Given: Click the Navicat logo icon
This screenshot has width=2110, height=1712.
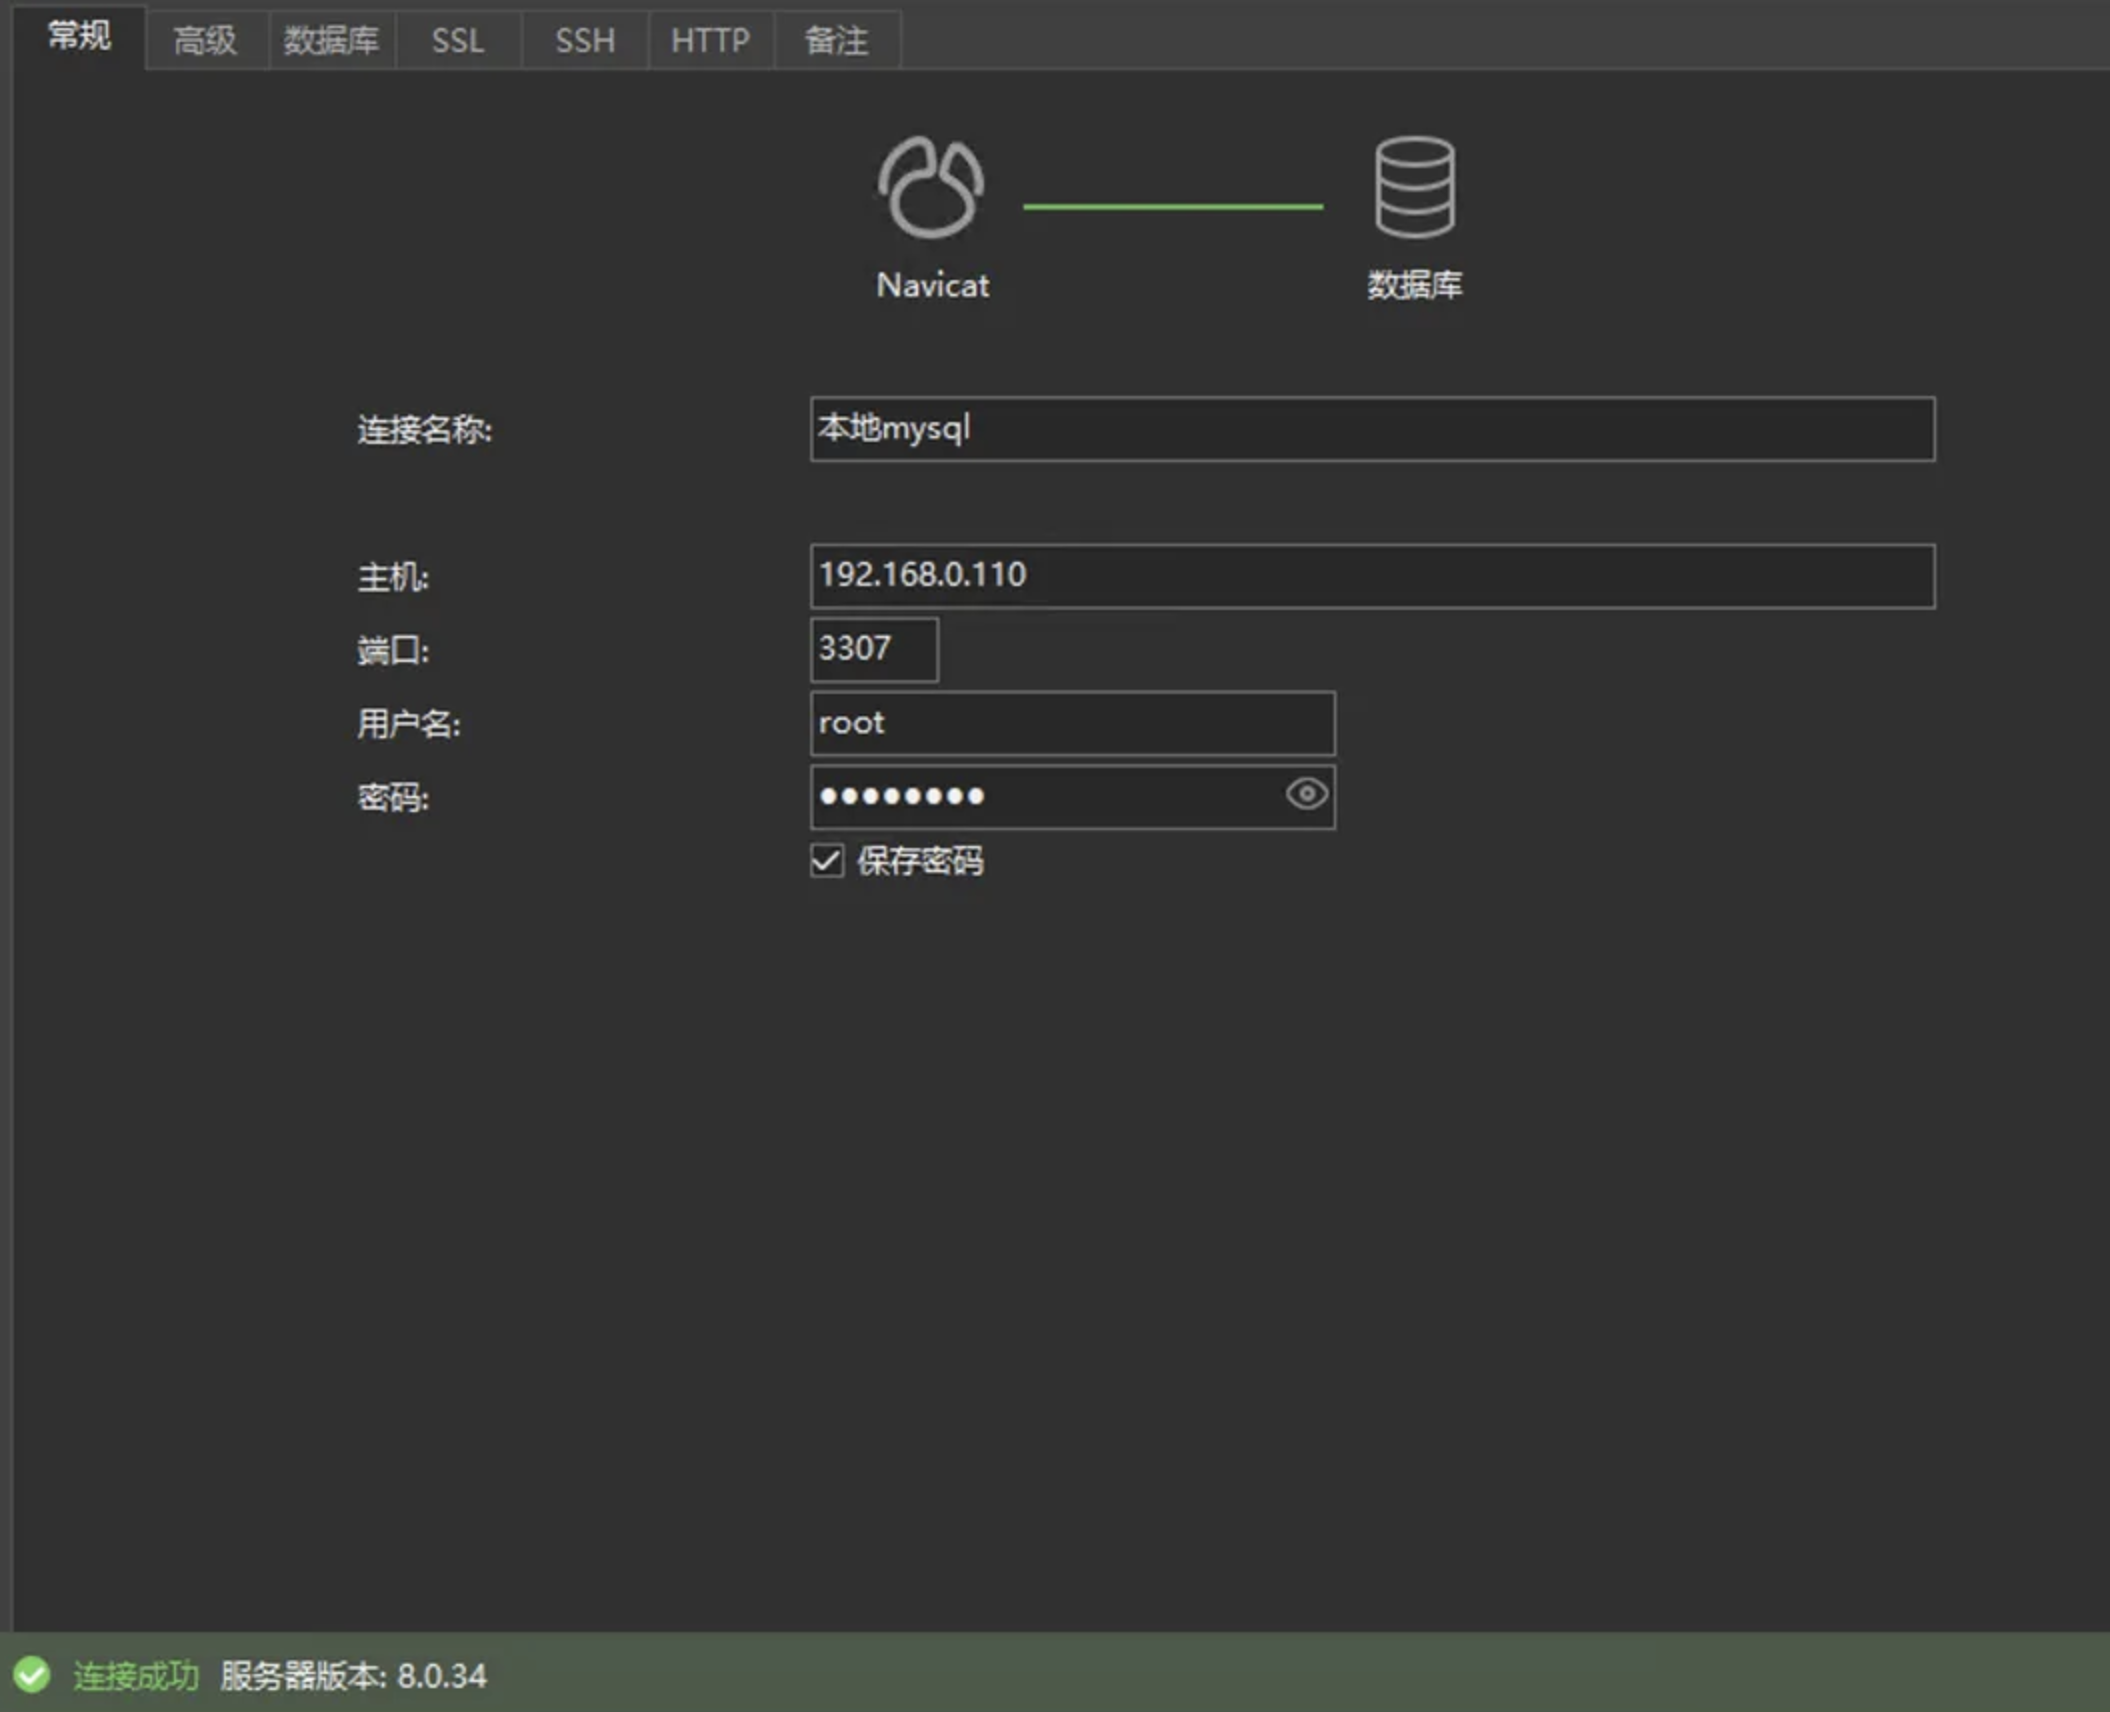Looking at the screenshot, I should click(x=931, y=188).
